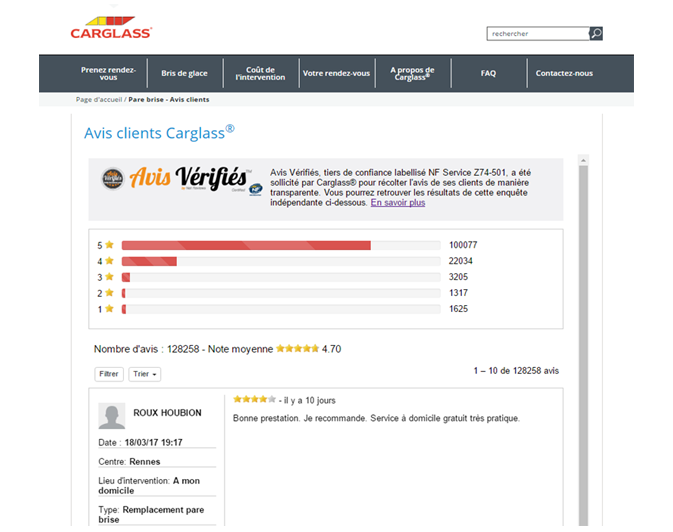Click the review date 18/03/17 19:17
The width and height of the screenshot is (673, 532).
154,442
